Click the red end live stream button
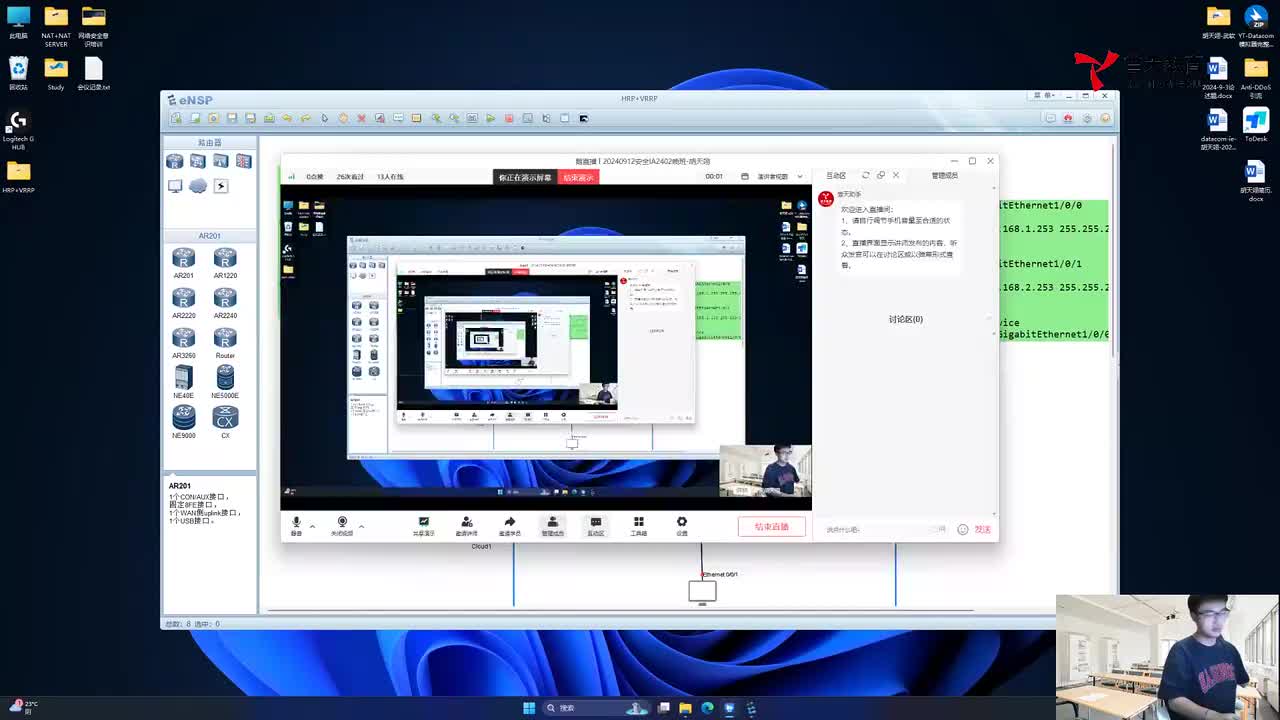The width and height of the screenshot is (1280, 720). [772, 526]
